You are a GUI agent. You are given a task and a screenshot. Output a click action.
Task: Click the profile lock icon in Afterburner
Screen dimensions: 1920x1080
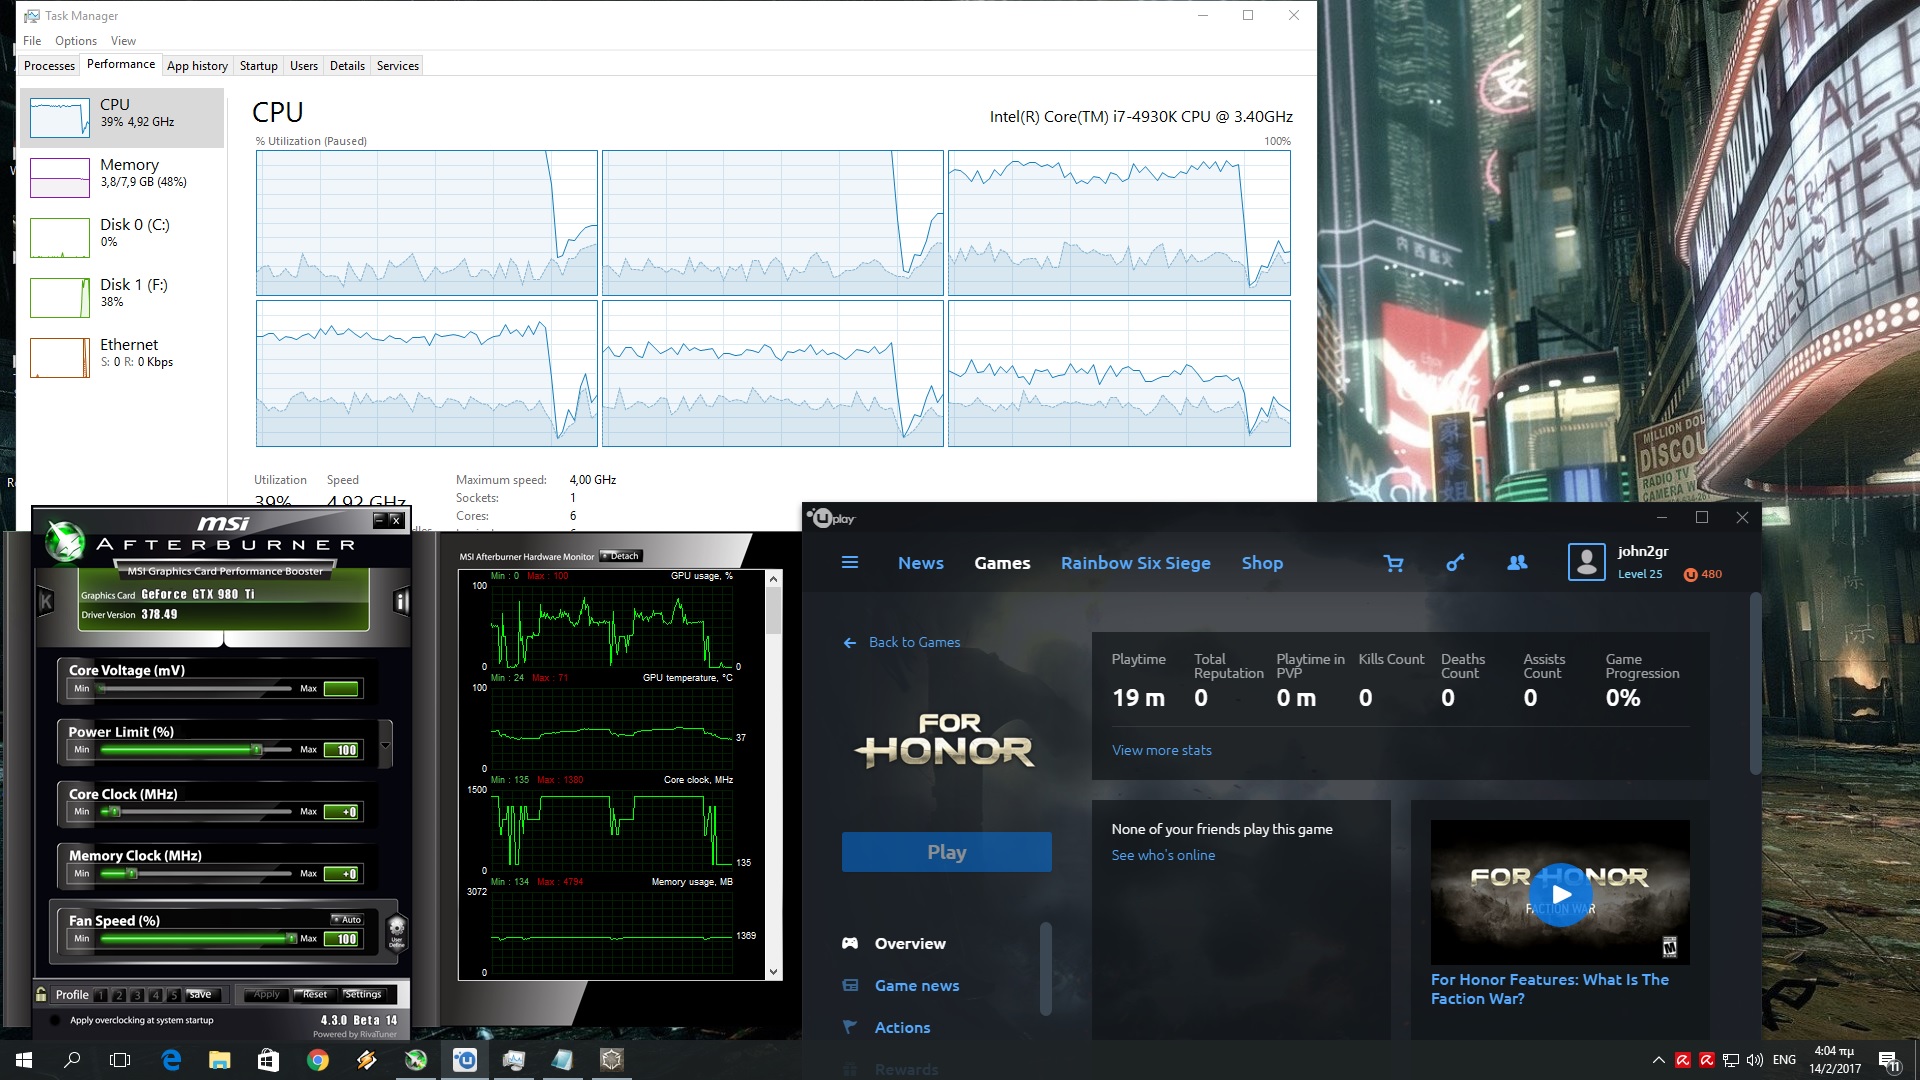[41, 995]
